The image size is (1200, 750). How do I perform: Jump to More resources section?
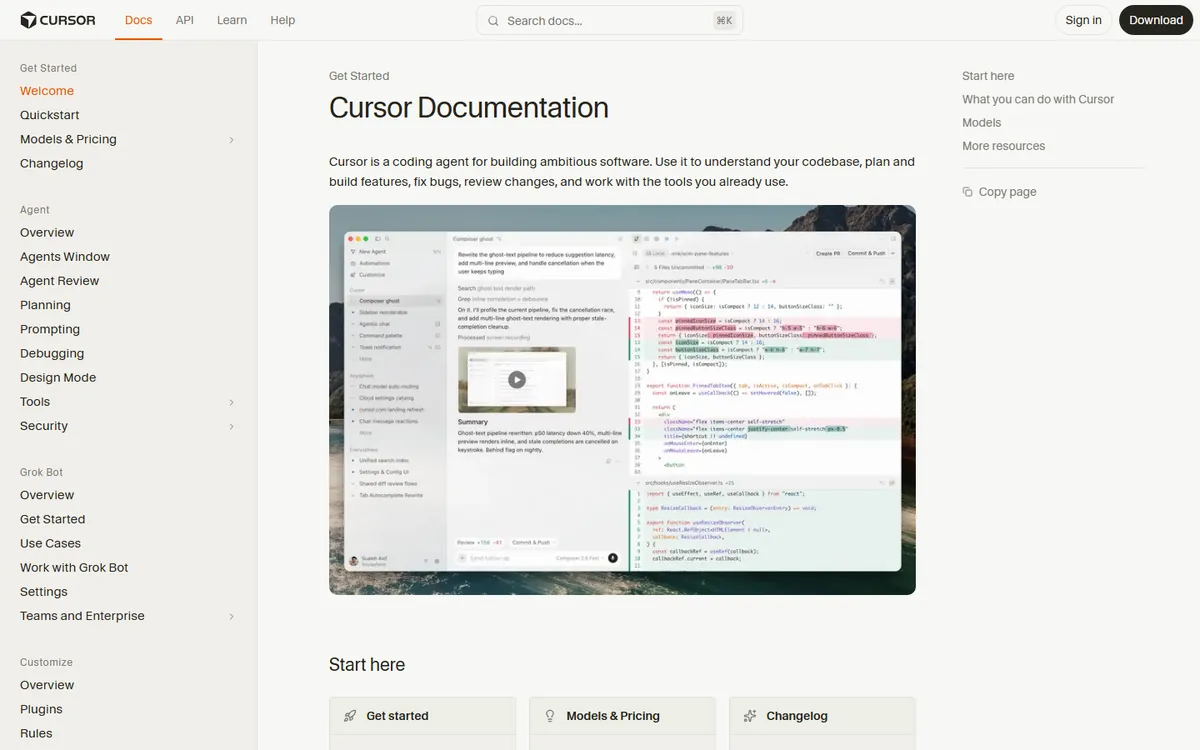coord(1003,146)
